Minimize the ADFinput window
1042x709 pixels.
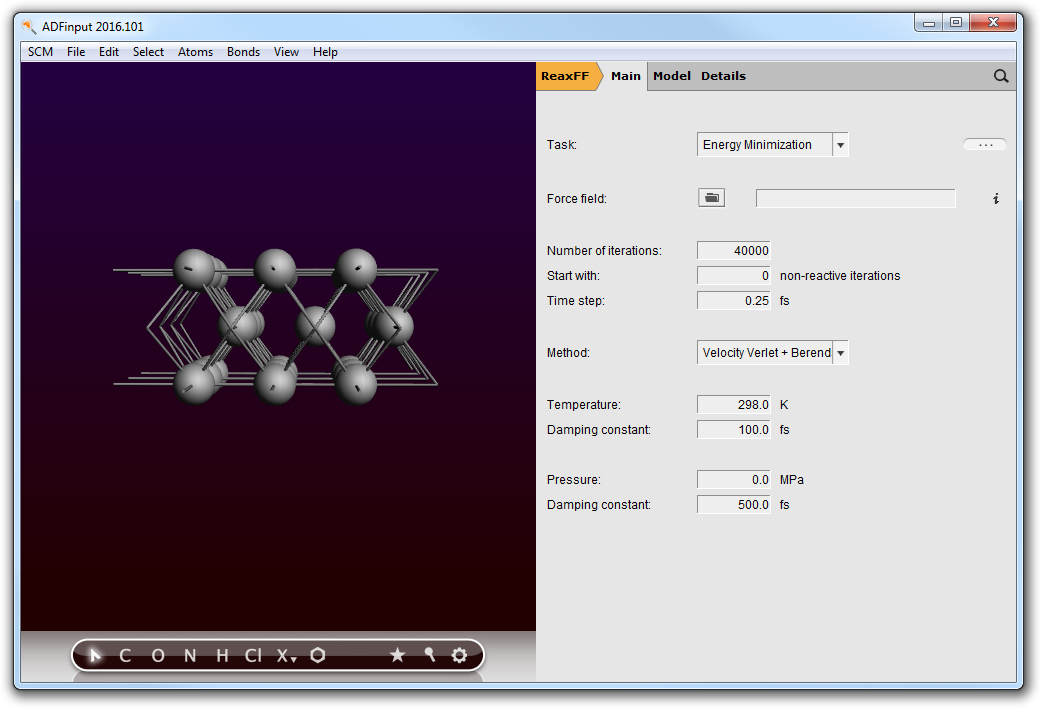[929, 23]
